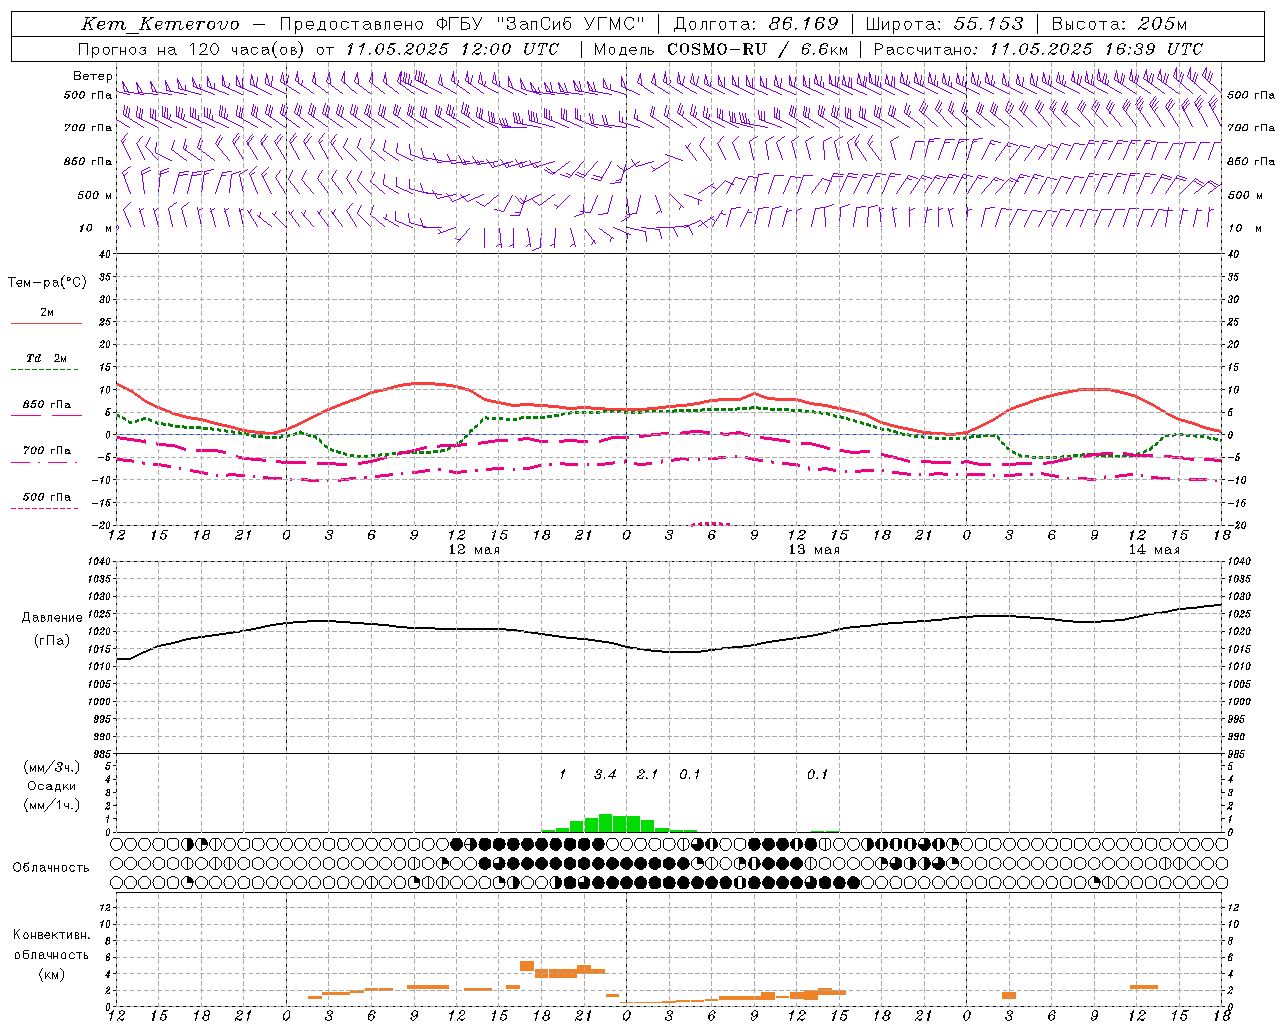Click the 700 гПа legend label in the temperature legend
The width and height of the screenshot is (1280, 1024).
click(x=47, y=451)
